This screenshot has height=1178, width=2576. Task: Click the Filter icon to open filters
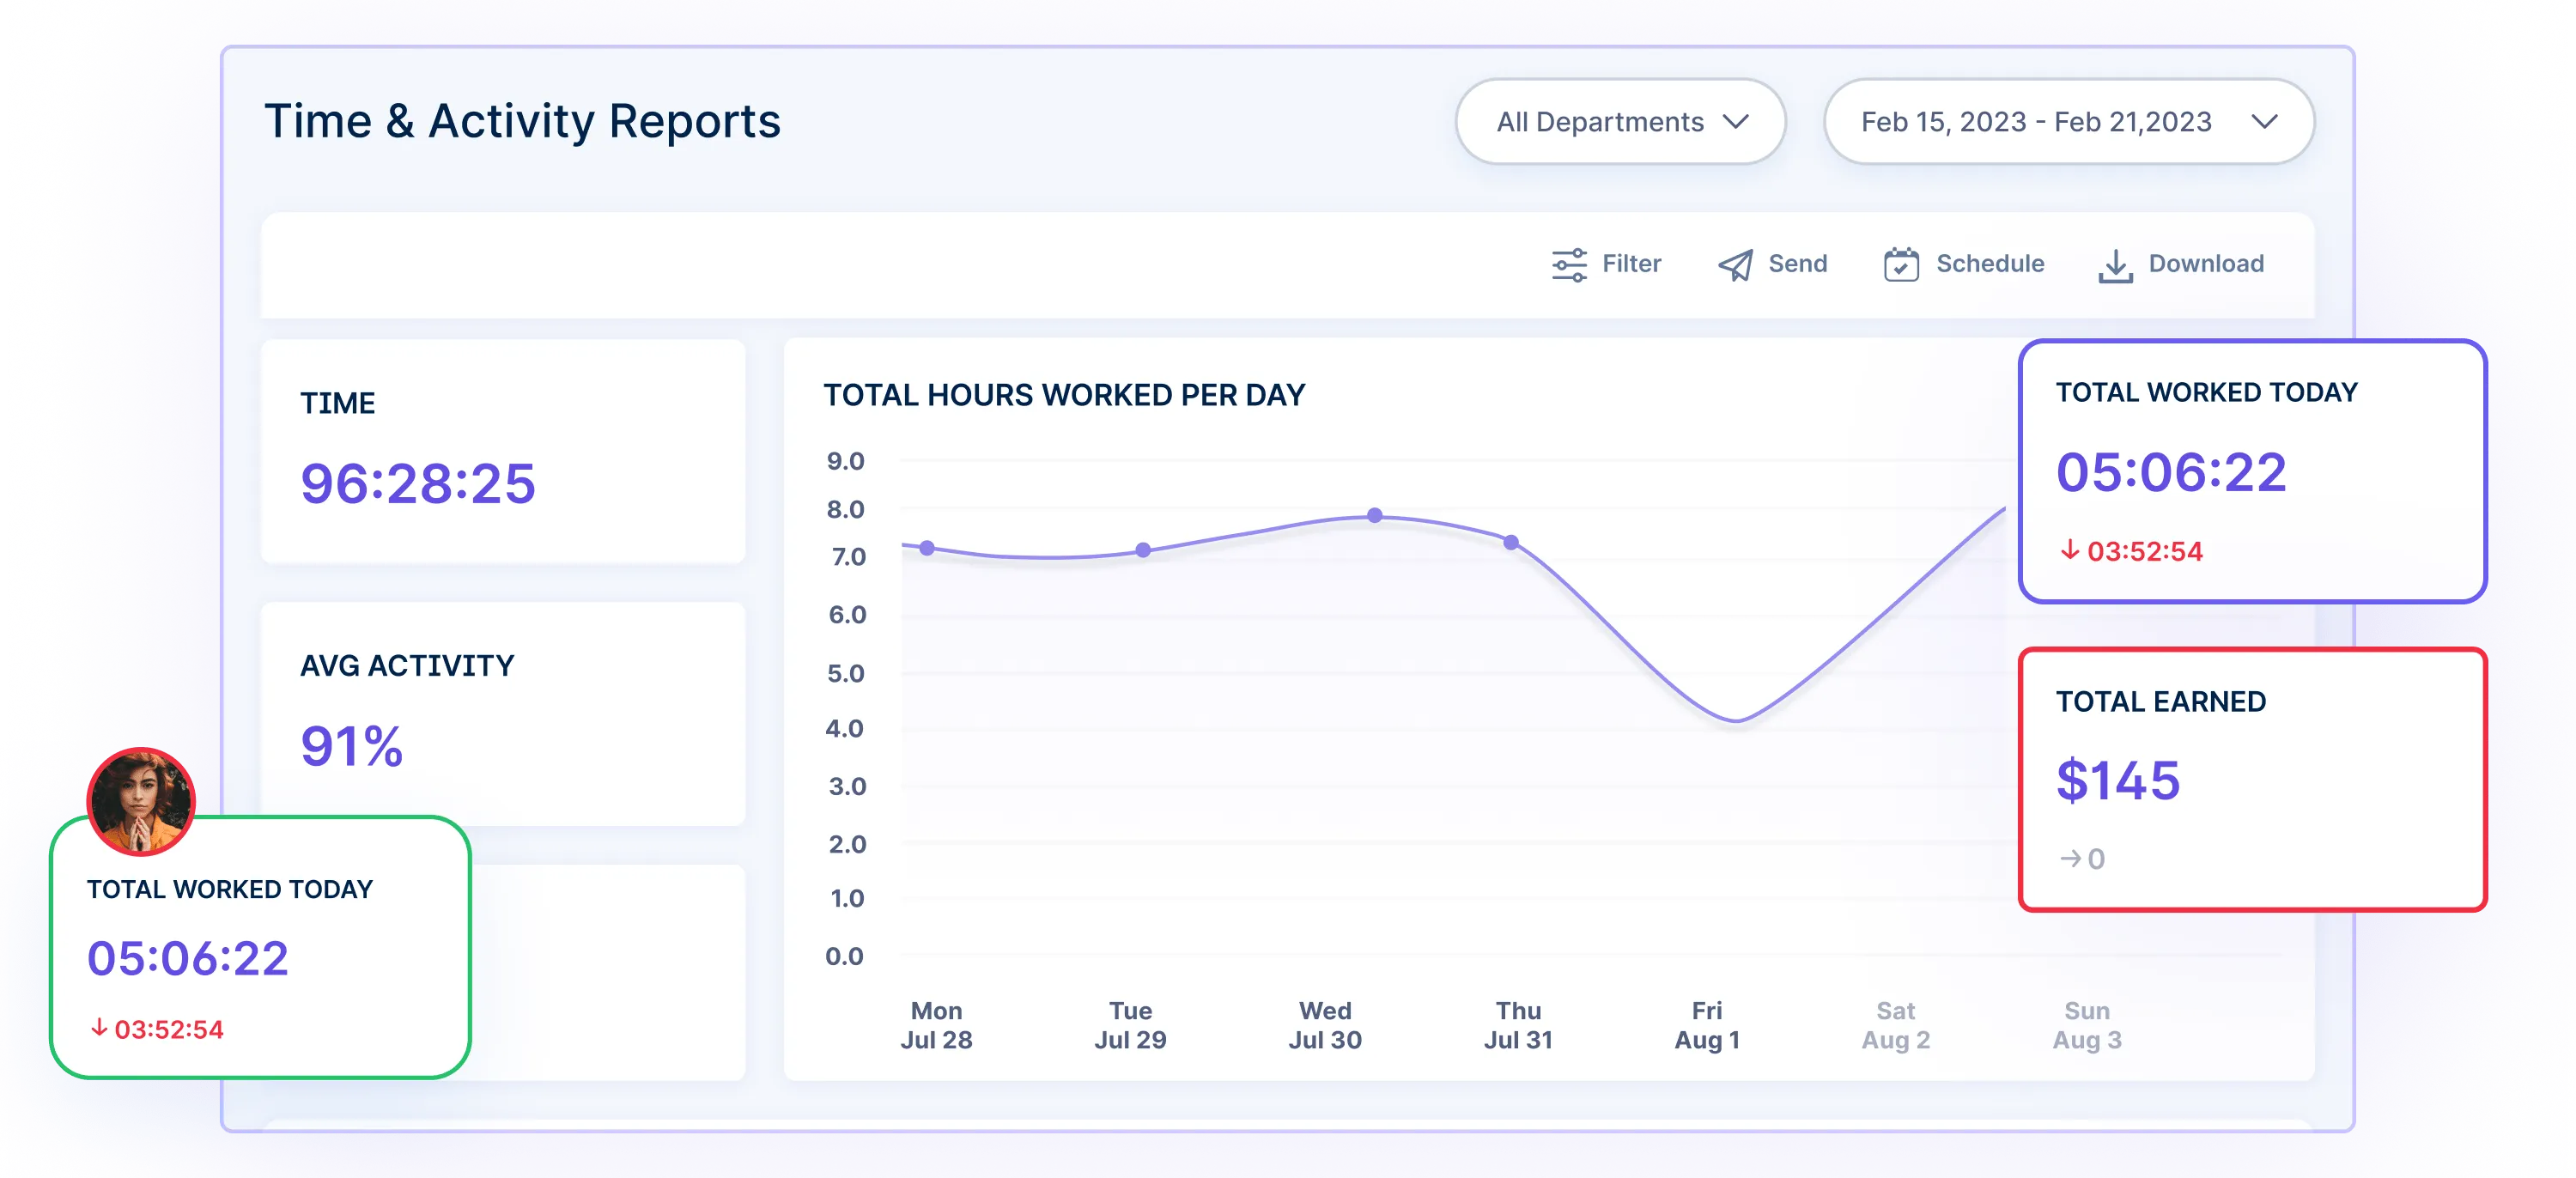1569,263
